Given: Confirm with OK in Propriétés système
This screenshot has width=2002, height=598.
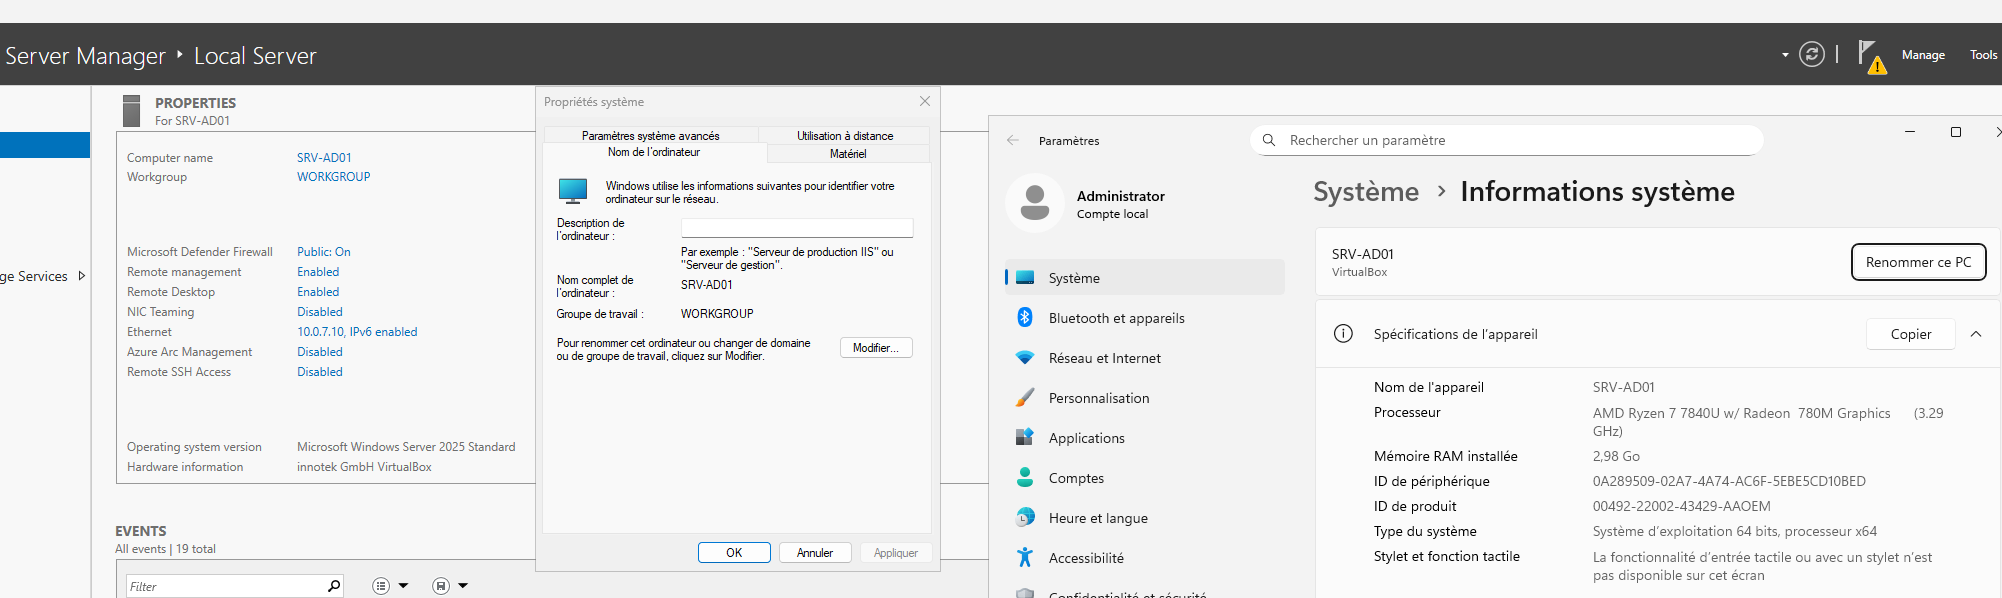Looking at the screenshot, I should (734, 553).
